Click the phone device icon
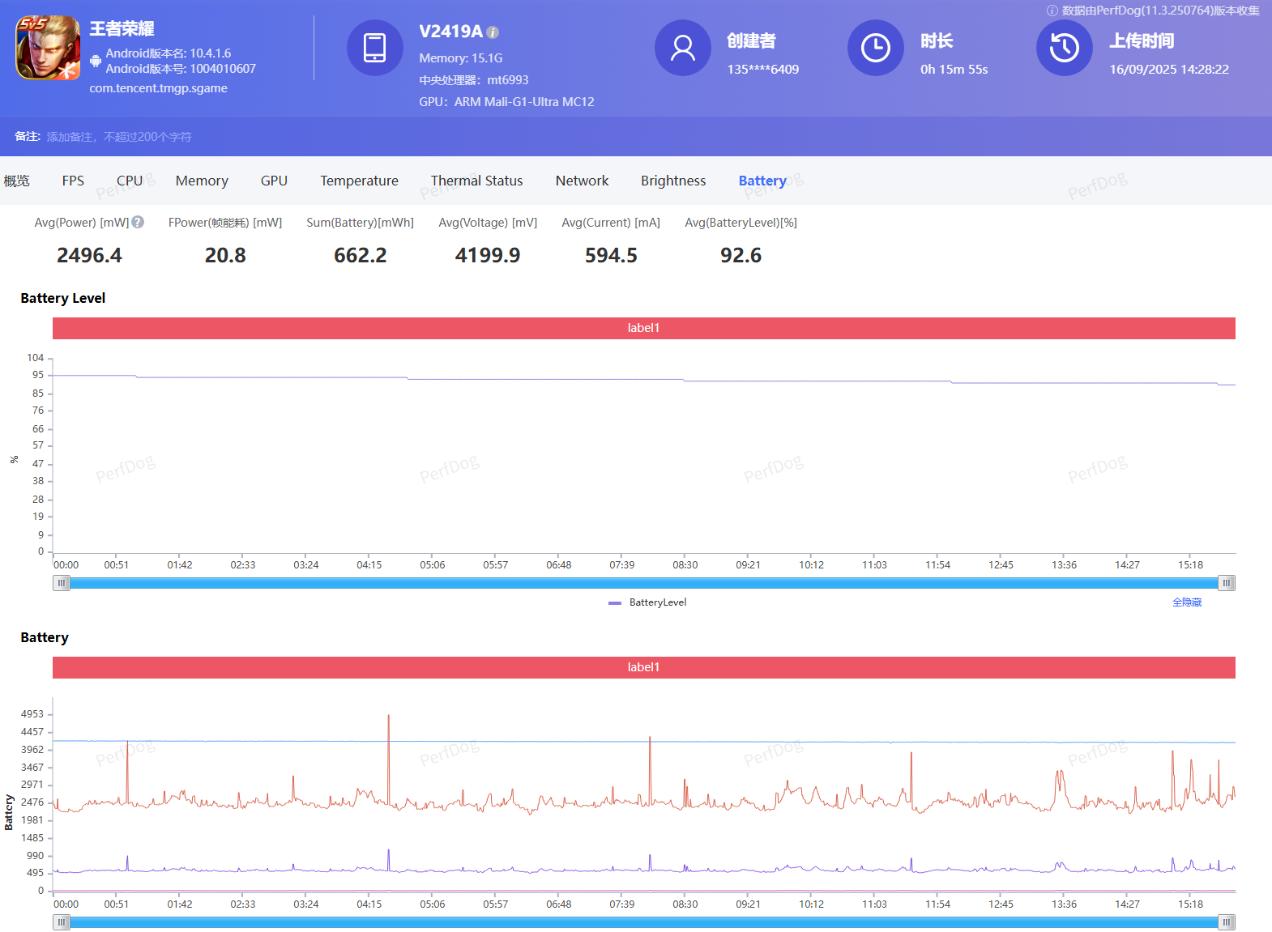The height and width of the screenshot is (932, 1272). [x=375, y=47]
